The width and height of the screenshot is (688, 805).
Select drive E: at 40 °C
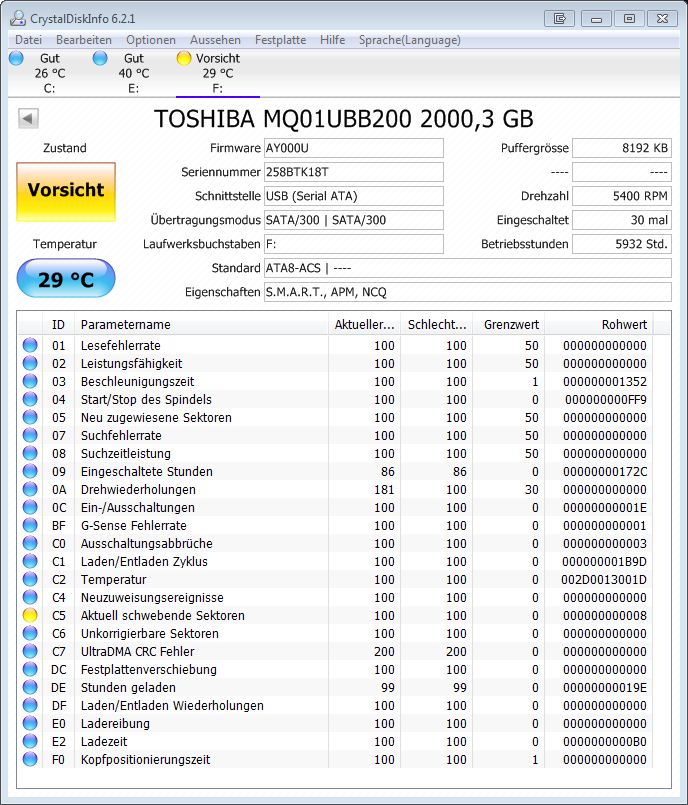click(133, 73)
